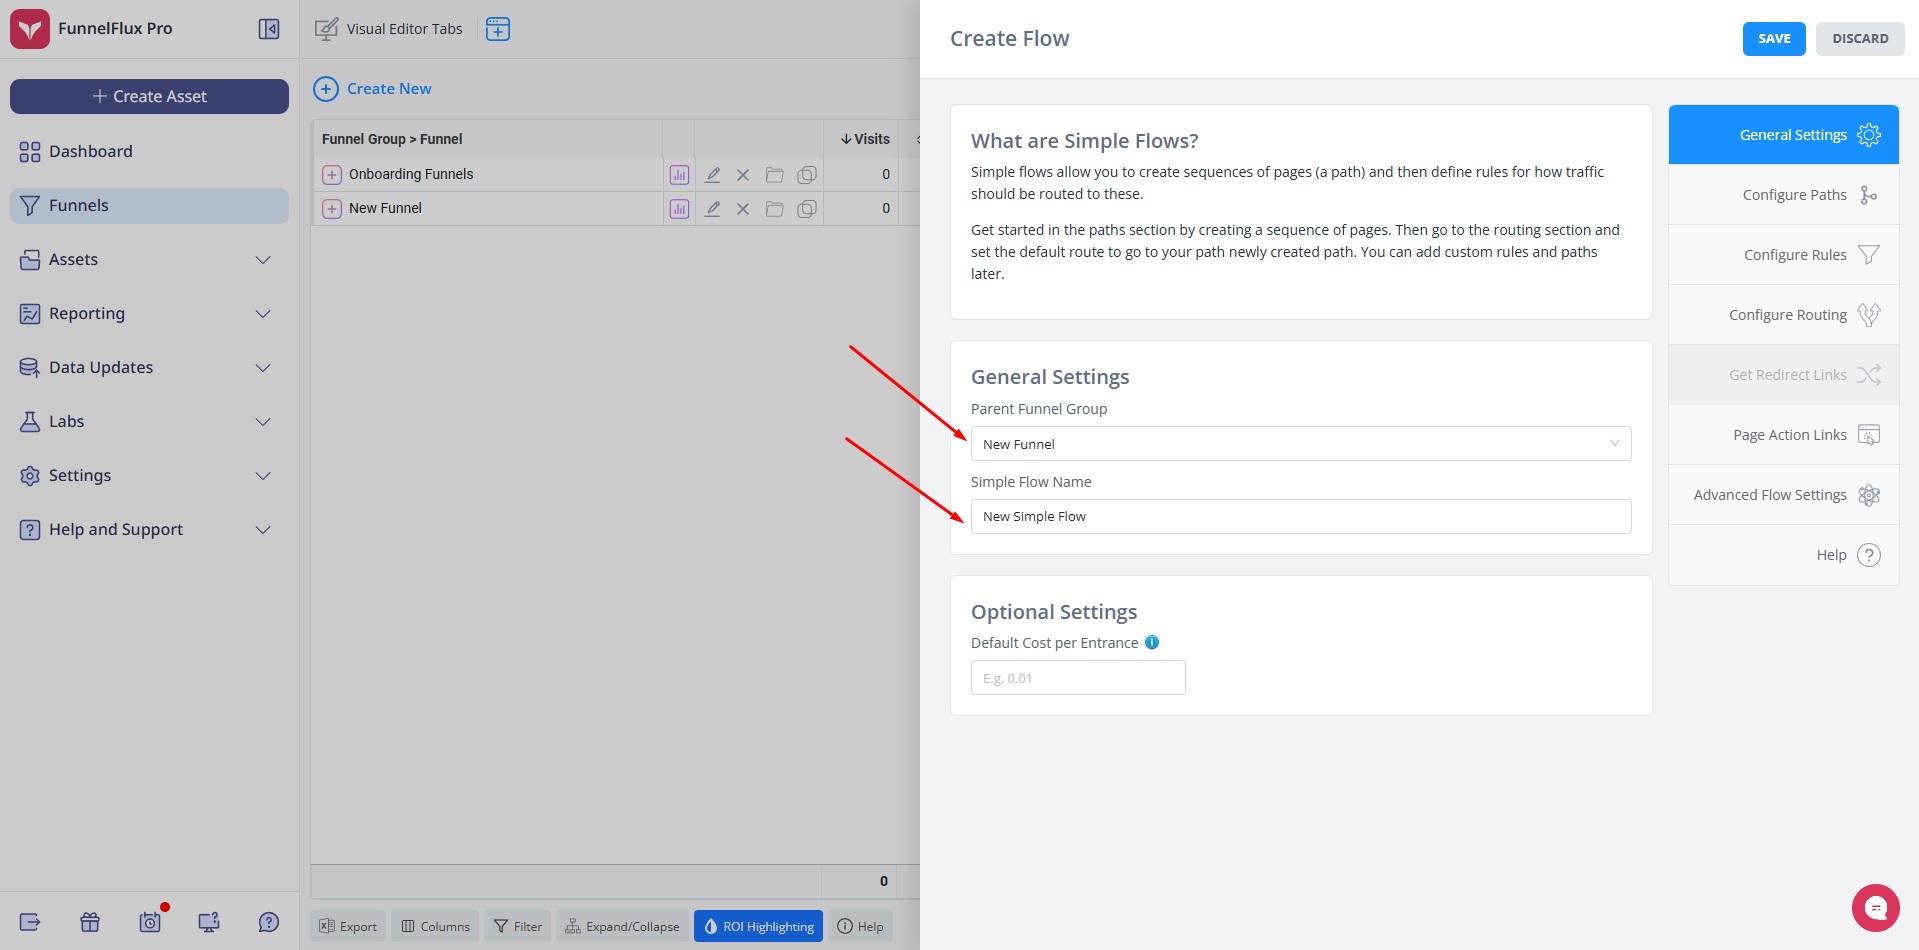Open stats icon for New Funnel row
Viewport: 1919px width, 950px height.
679,209
